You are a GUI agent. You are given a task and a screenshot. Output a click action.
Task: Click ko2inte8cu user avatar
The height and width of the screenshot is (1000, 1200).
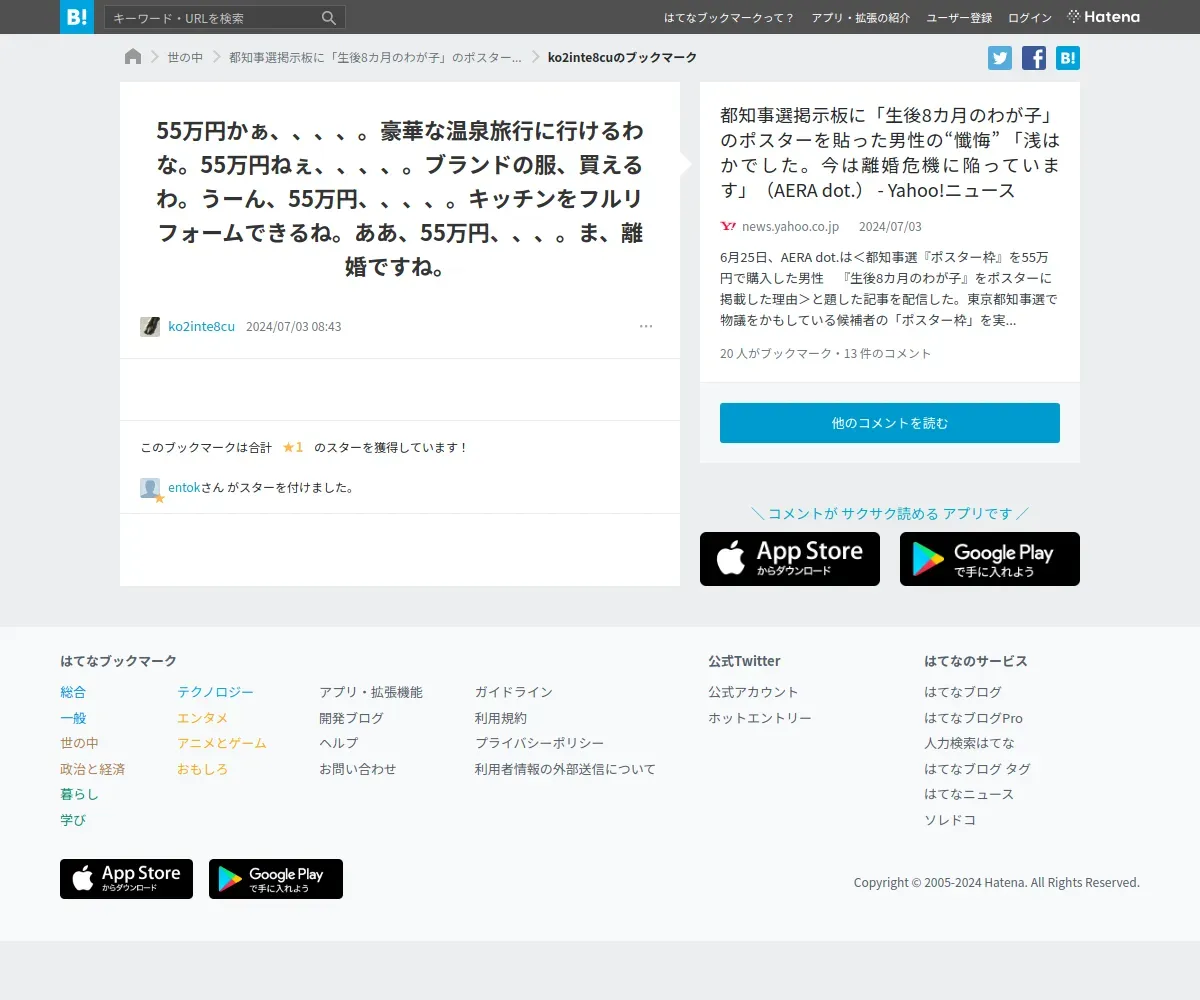pyautogui.click(x=150, y=326)
